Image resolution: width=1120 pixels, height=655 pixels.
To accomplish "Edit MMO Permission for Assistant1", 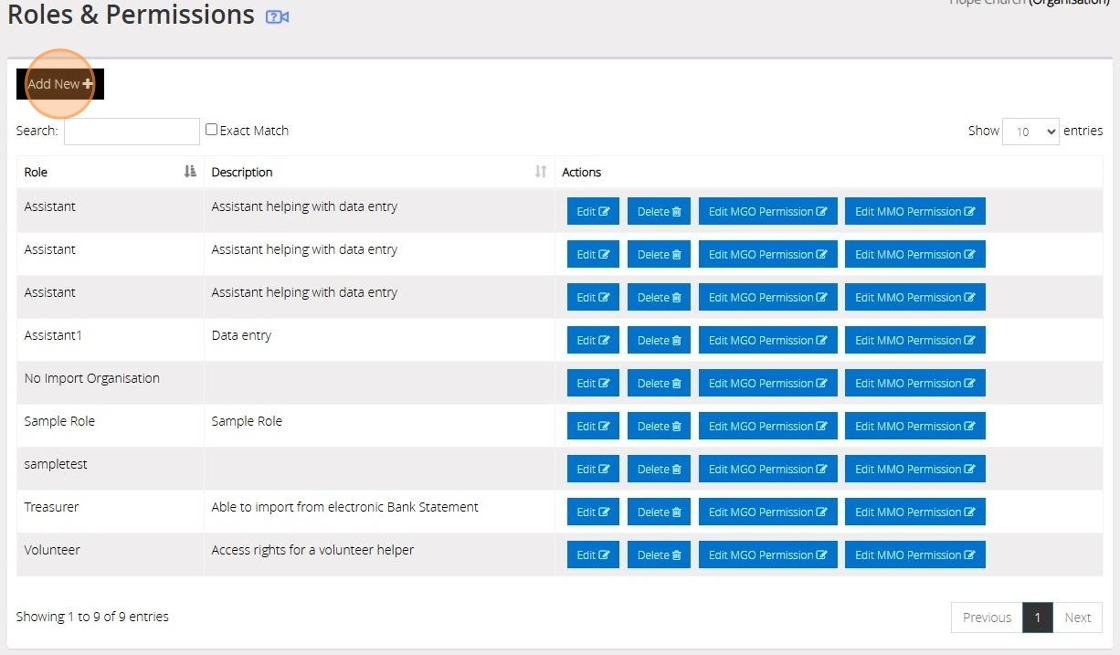I will tap(915, 340).
